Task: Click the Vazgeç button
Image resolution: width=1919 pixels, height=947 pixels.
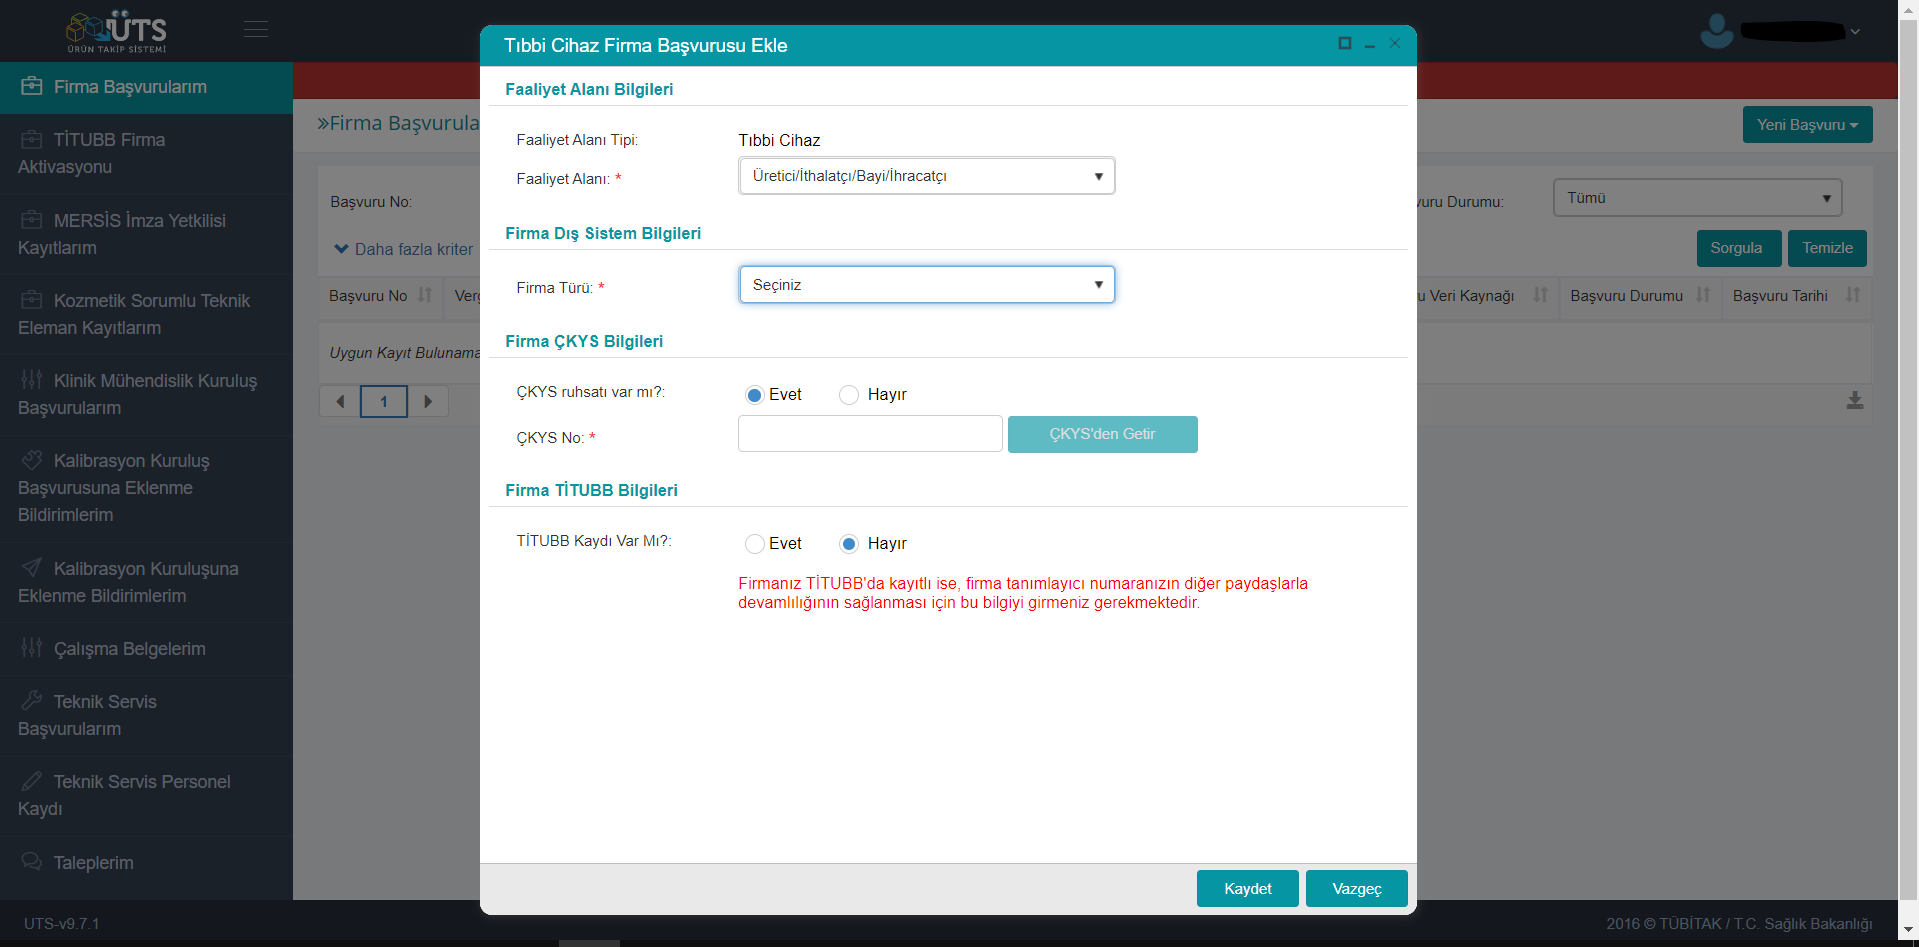Action: tap(1356, 888)
